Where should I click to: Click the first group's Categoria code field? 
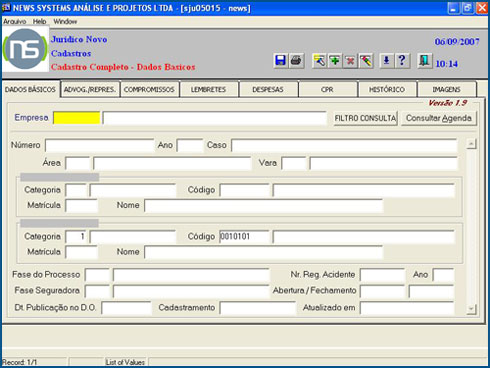pyautogui.click(x=76, y=190)
